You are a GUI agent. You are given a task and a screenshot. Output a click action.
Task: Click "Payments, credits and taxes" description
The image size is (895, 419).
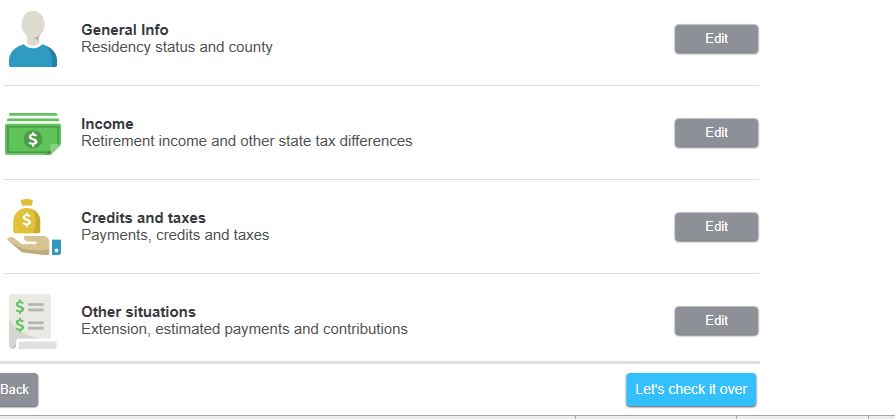click(x=175, y=235)
